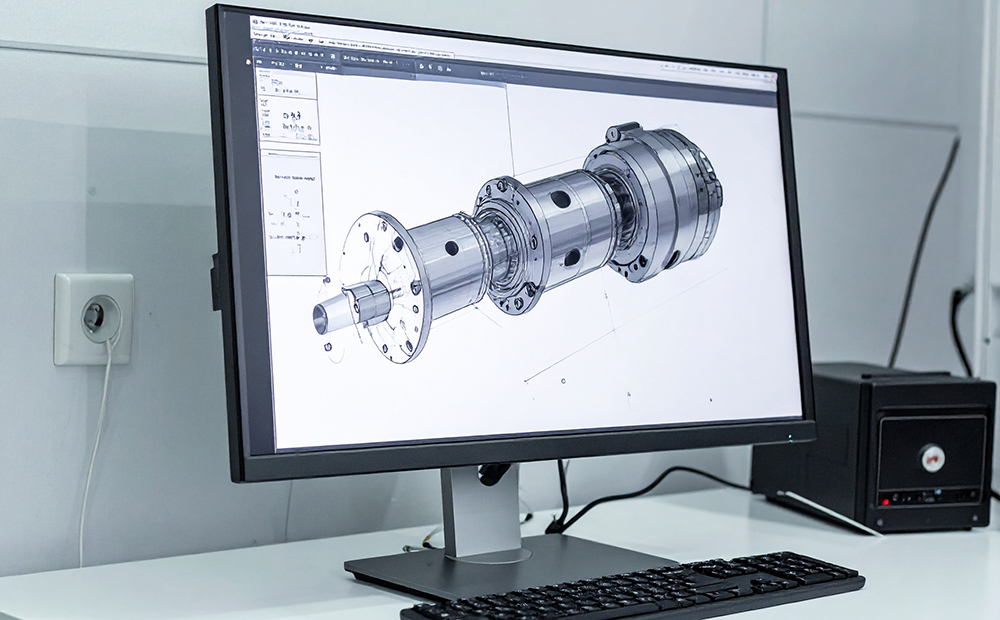
Task: Click the icon cluster in the upper left panel
Action: (x=292, y=116)
